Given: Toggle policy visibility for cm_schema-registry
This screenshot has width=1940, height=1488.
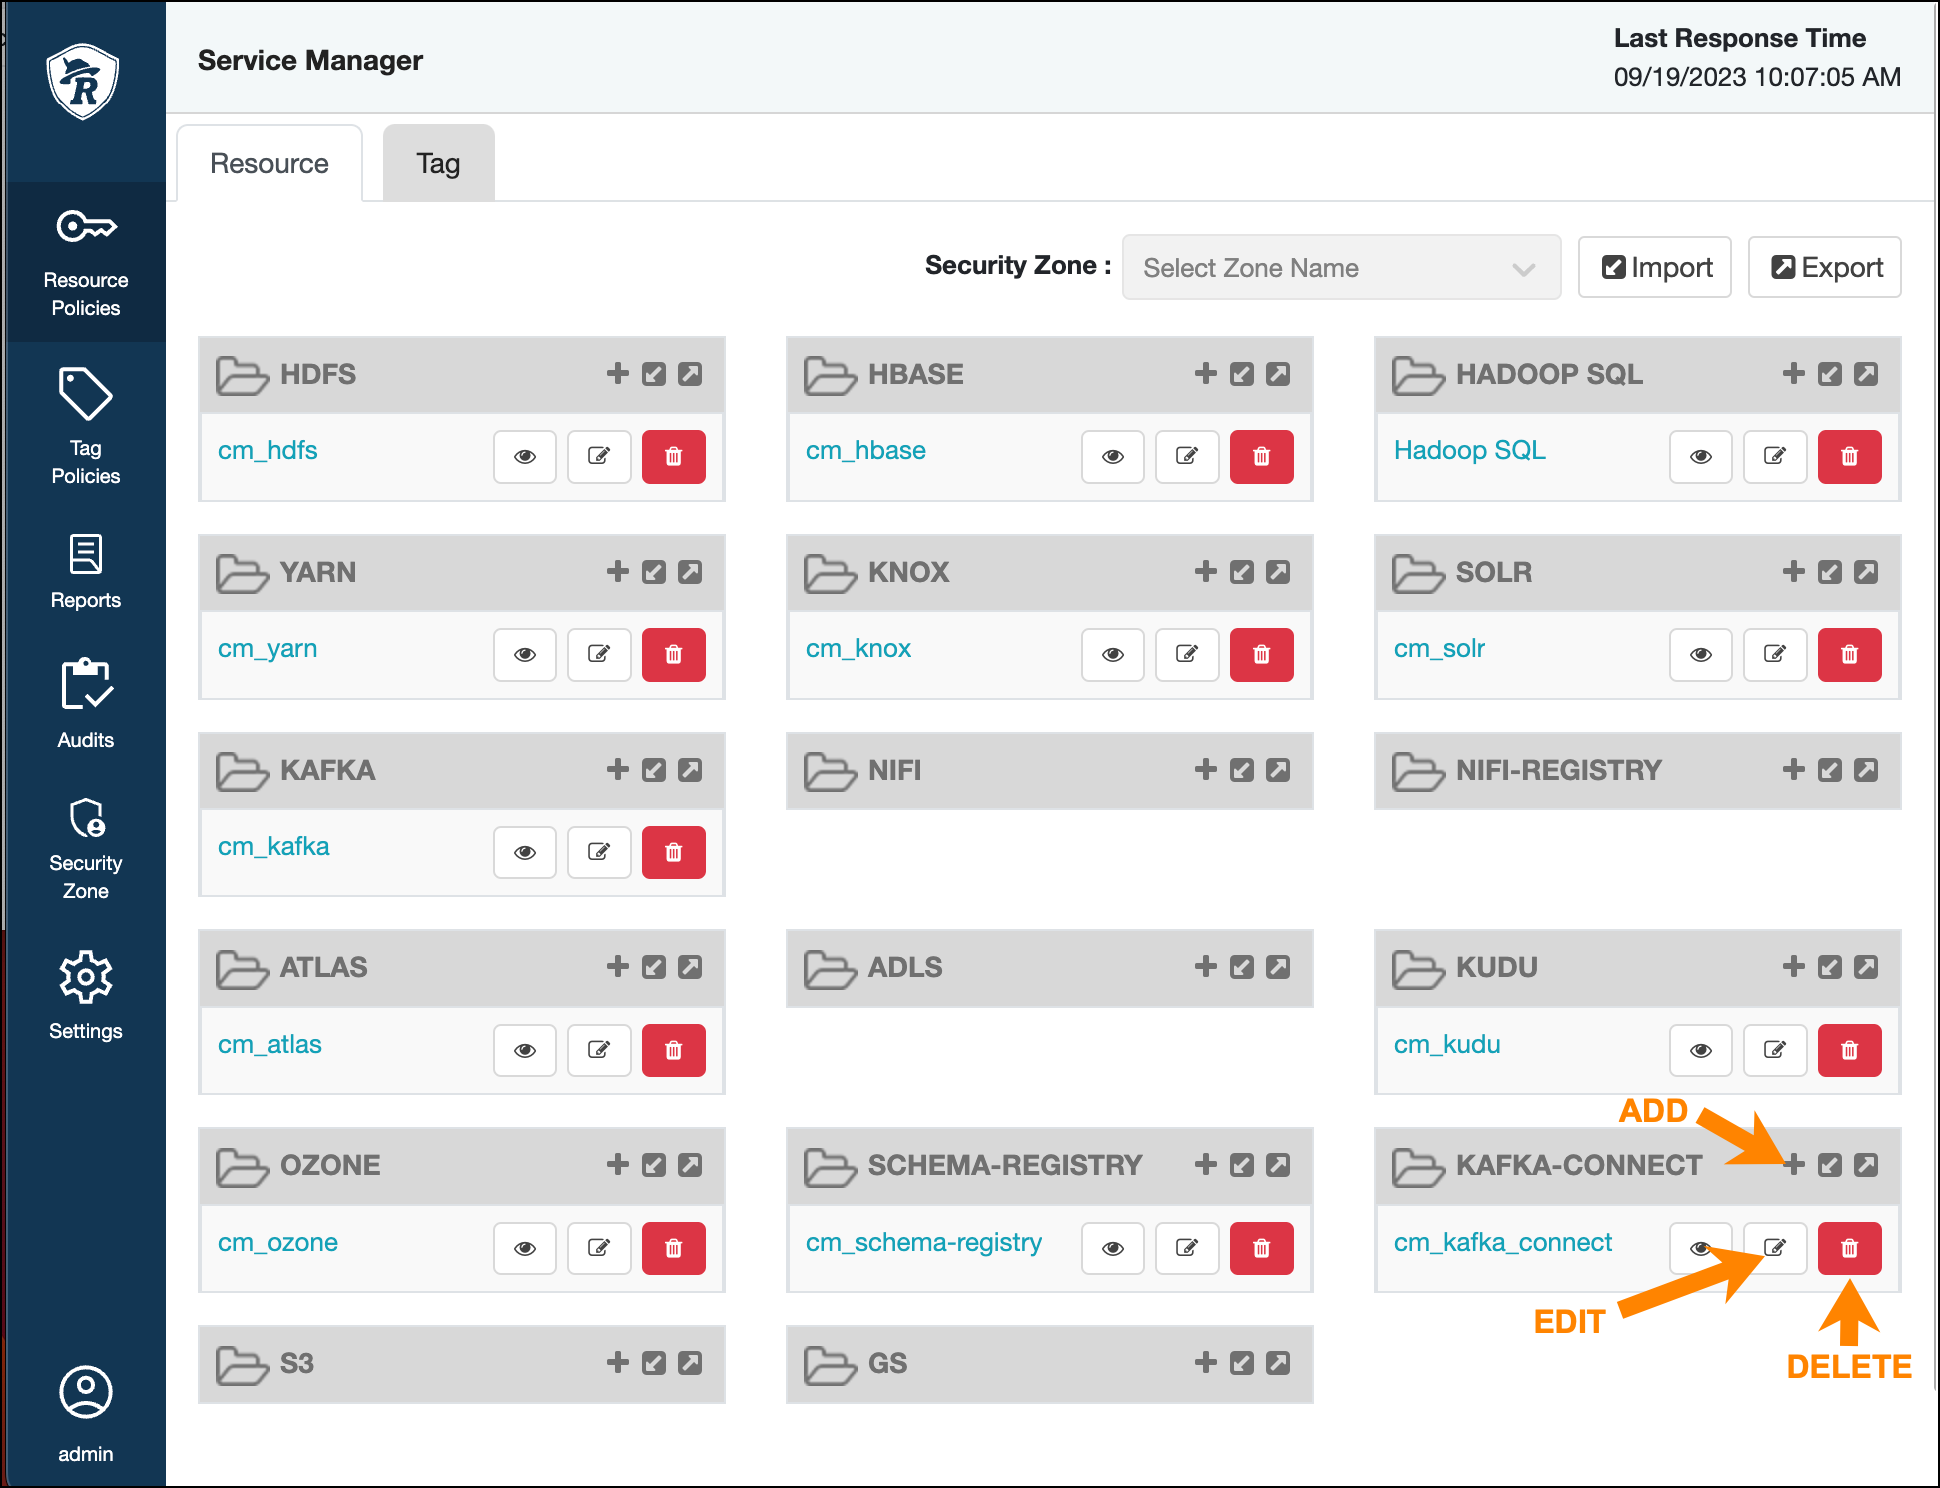Looking at the screenshot, I should click(1112, 1248).
